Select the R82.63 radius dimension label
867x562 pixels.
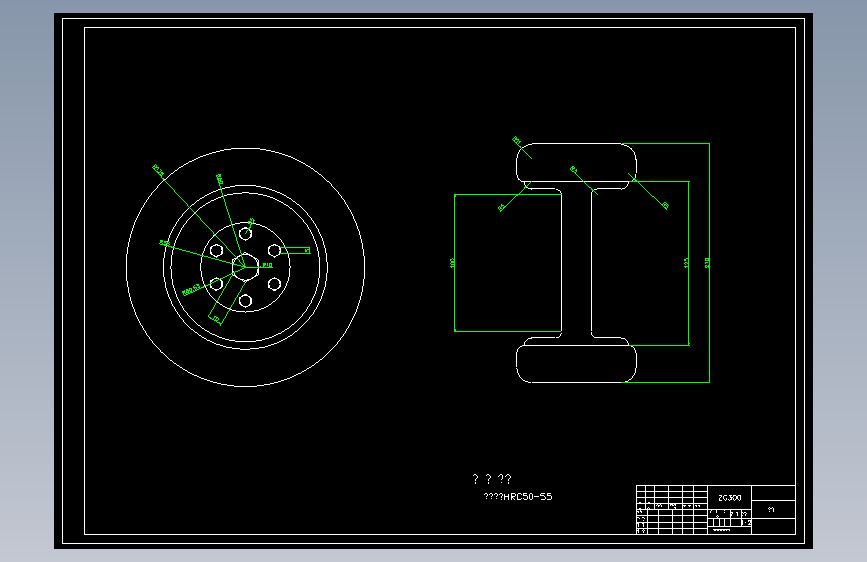pos(191,289)
